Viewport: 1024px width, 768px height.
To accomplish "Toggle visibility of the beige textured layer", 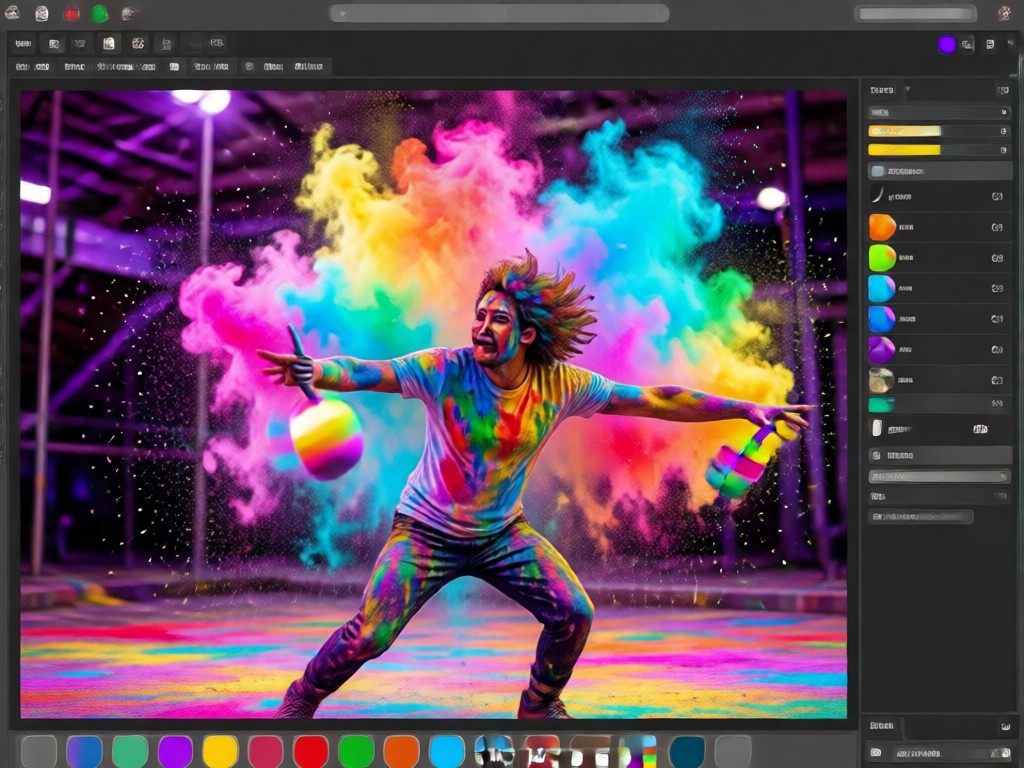I will coord(997,380).
